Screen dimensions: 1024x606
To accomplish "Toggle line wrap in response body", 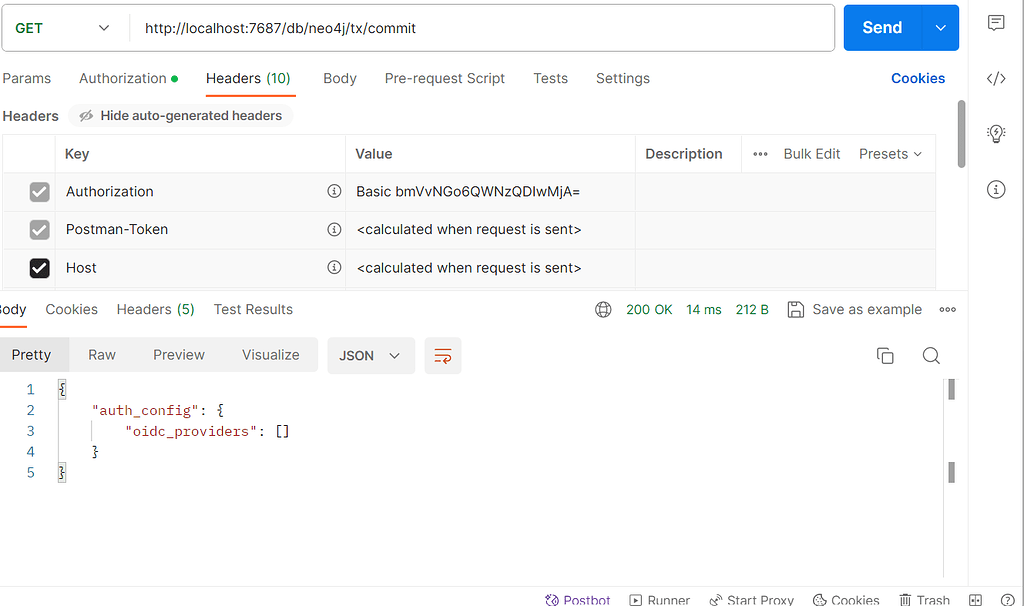I will tap(443, 356).
